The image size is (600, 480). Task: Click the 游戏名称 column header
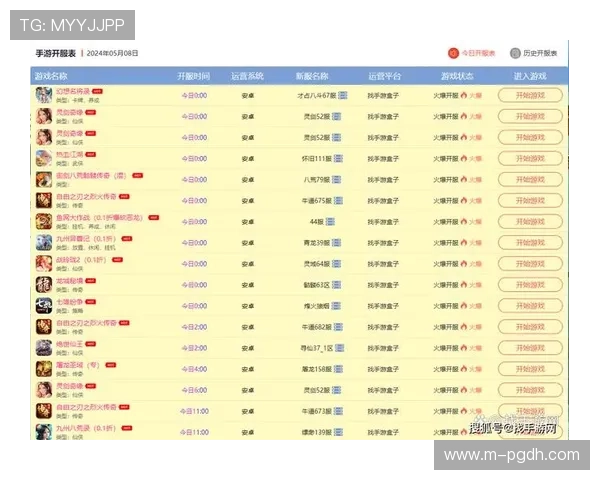(51, 76)
